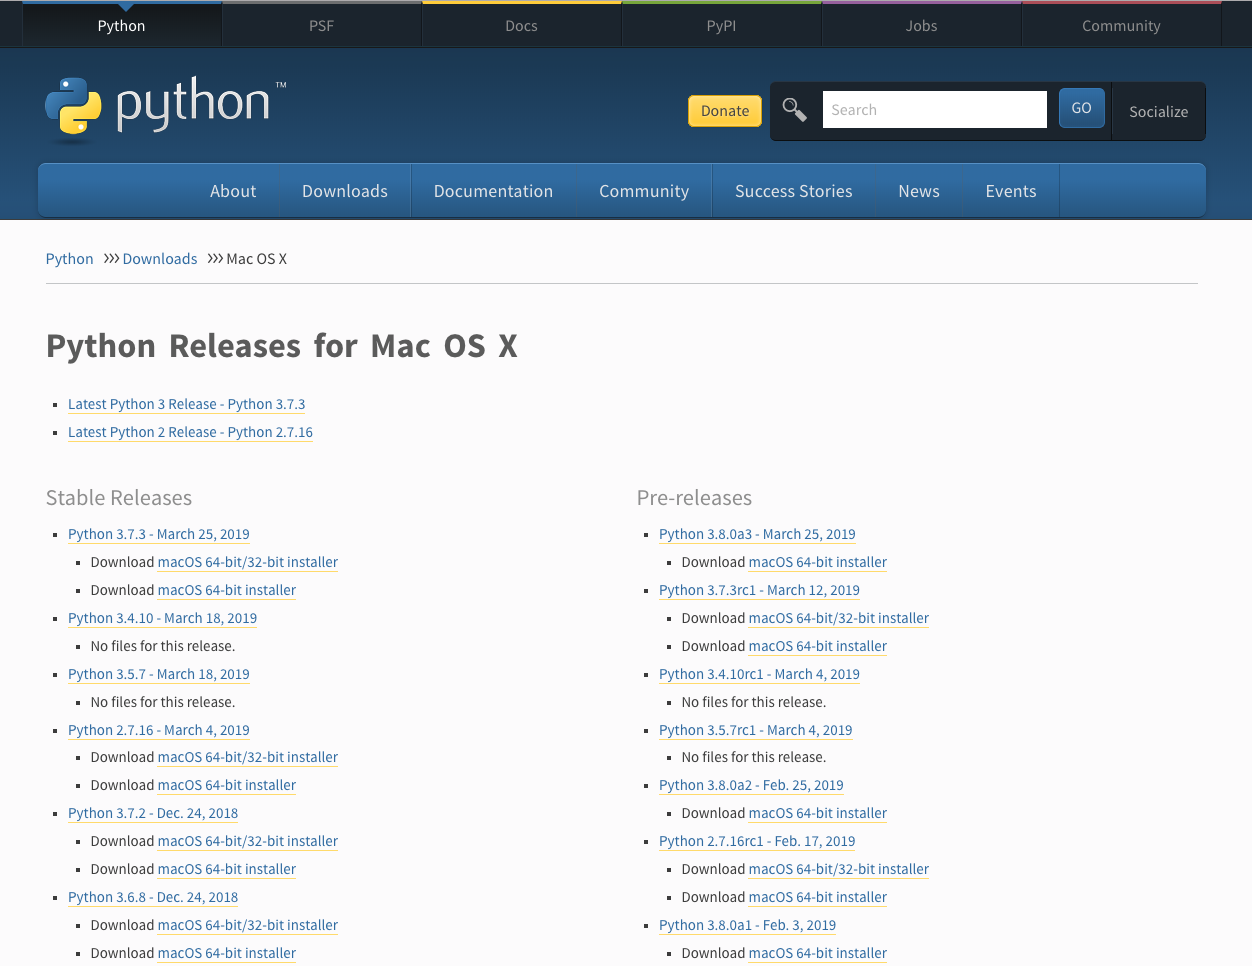Open Python 2.7.16rc1 - Feb. 17, 2019 pre-release
This screenshot has width=1252, height=966.
coord(757,841)
